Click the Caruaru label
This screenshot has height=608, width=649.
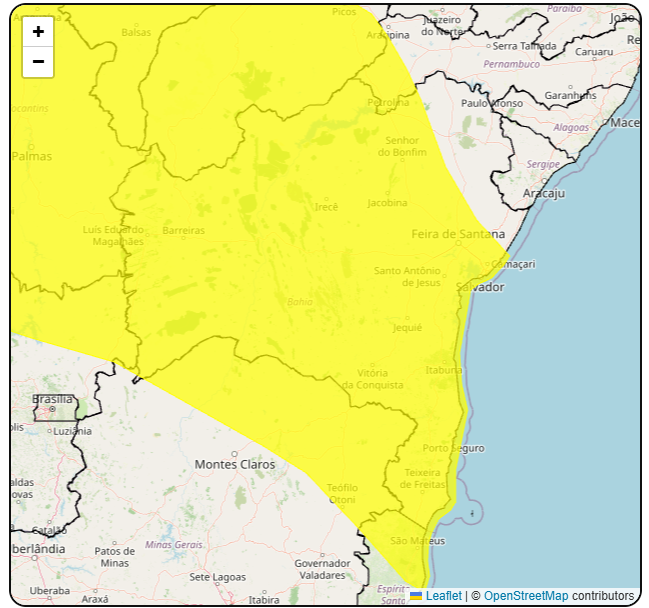[594, 52]
